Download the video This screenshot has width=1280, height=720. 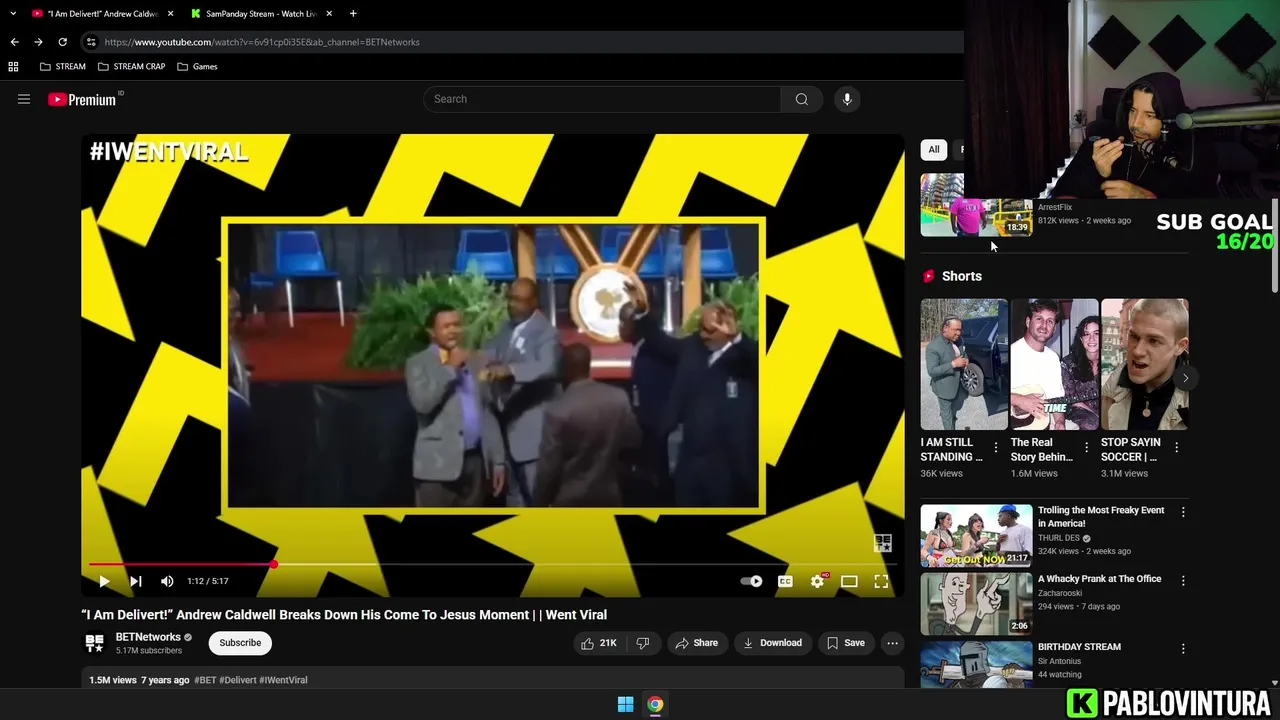point(772,643)
